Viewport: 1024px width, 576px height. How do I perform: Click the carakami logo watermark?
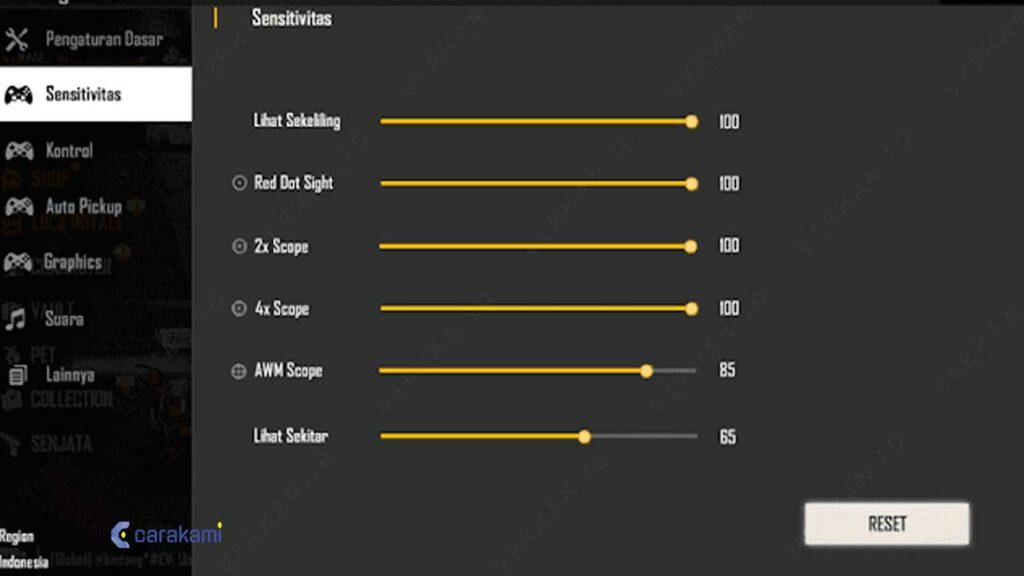(x=166, y=535)
